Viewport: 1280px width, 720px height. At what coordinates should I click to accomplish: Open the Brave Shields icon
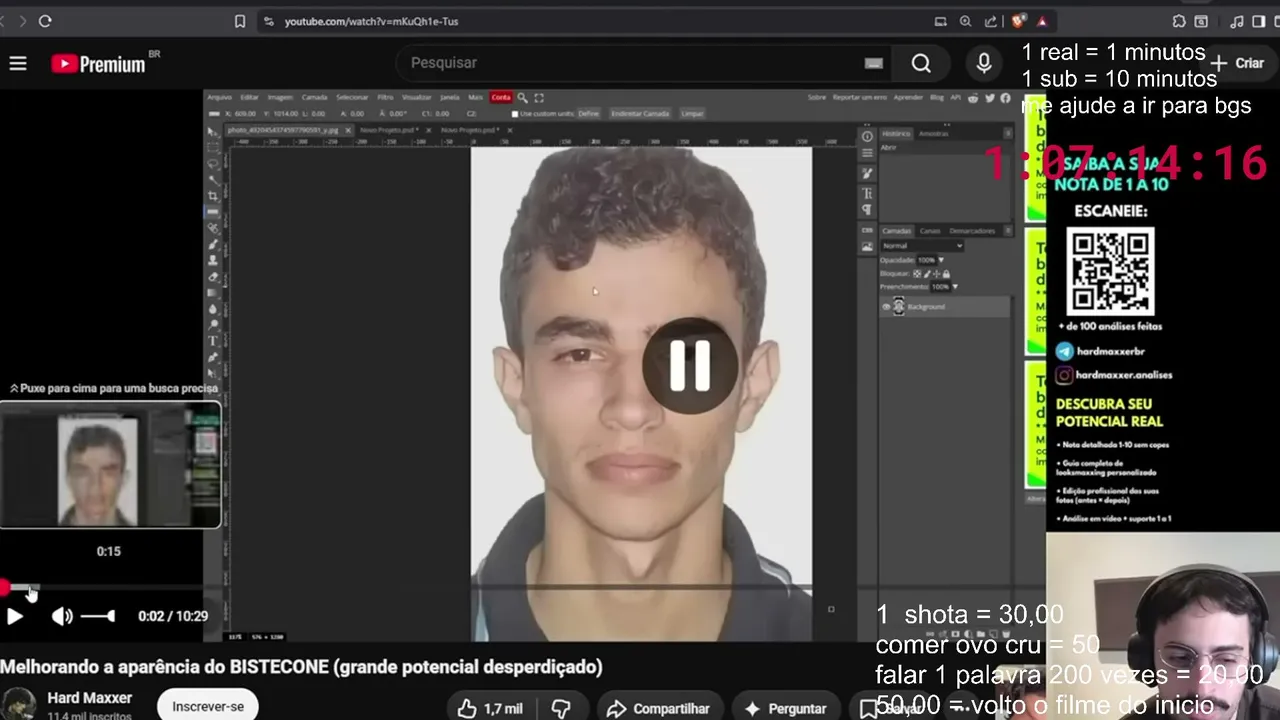coord(1018,21)
